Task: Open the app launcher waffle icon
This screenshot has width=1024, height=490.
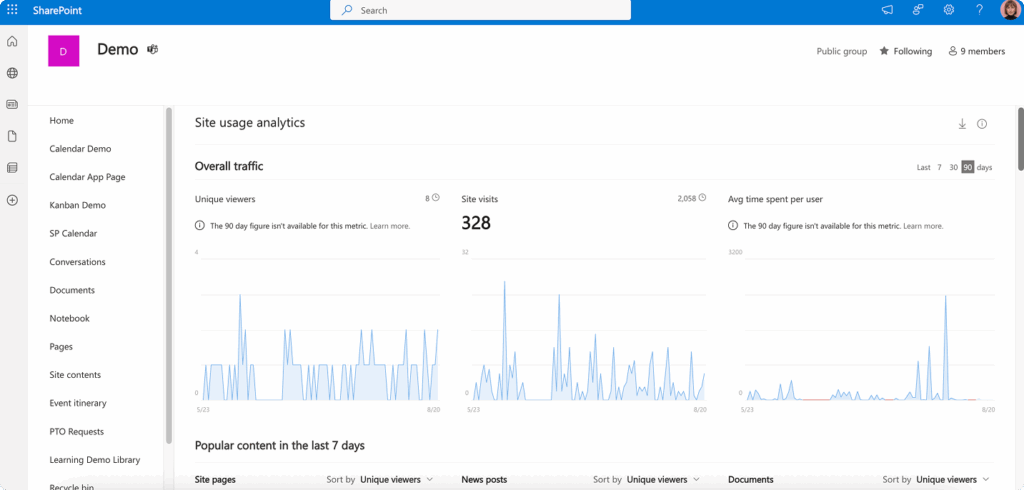Action: point(12,10)
